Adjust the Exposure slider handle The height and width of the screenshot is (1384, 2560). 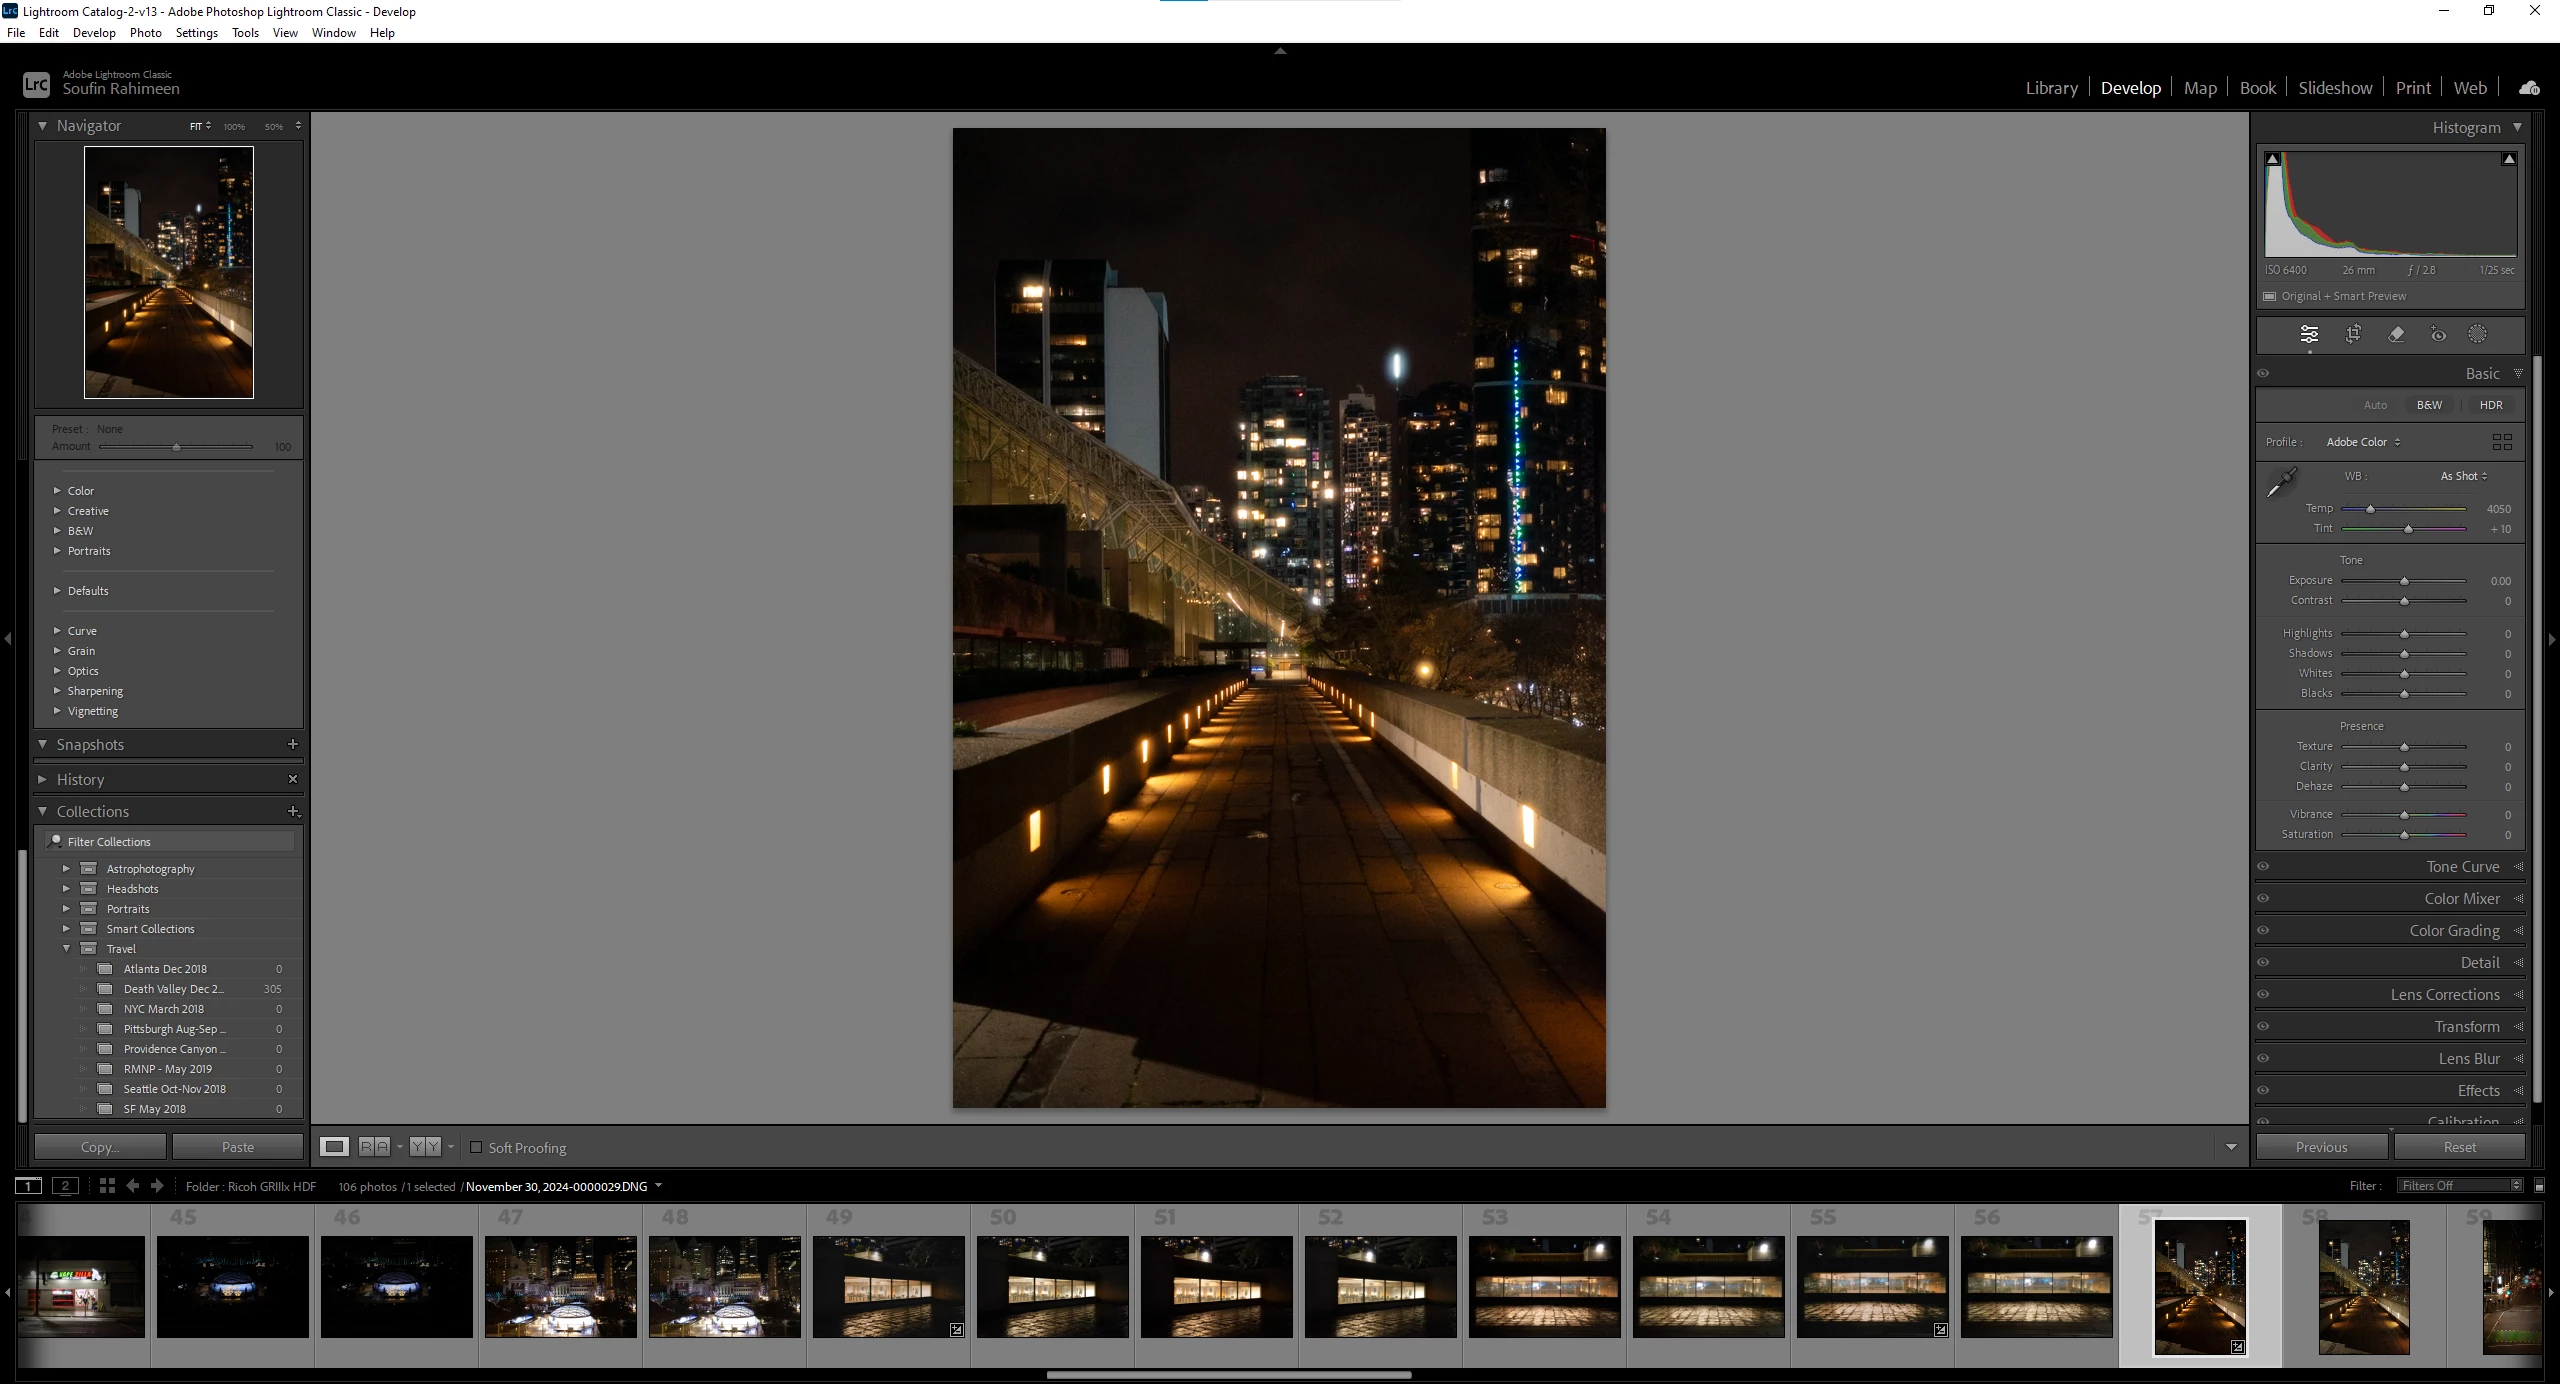2404,581
